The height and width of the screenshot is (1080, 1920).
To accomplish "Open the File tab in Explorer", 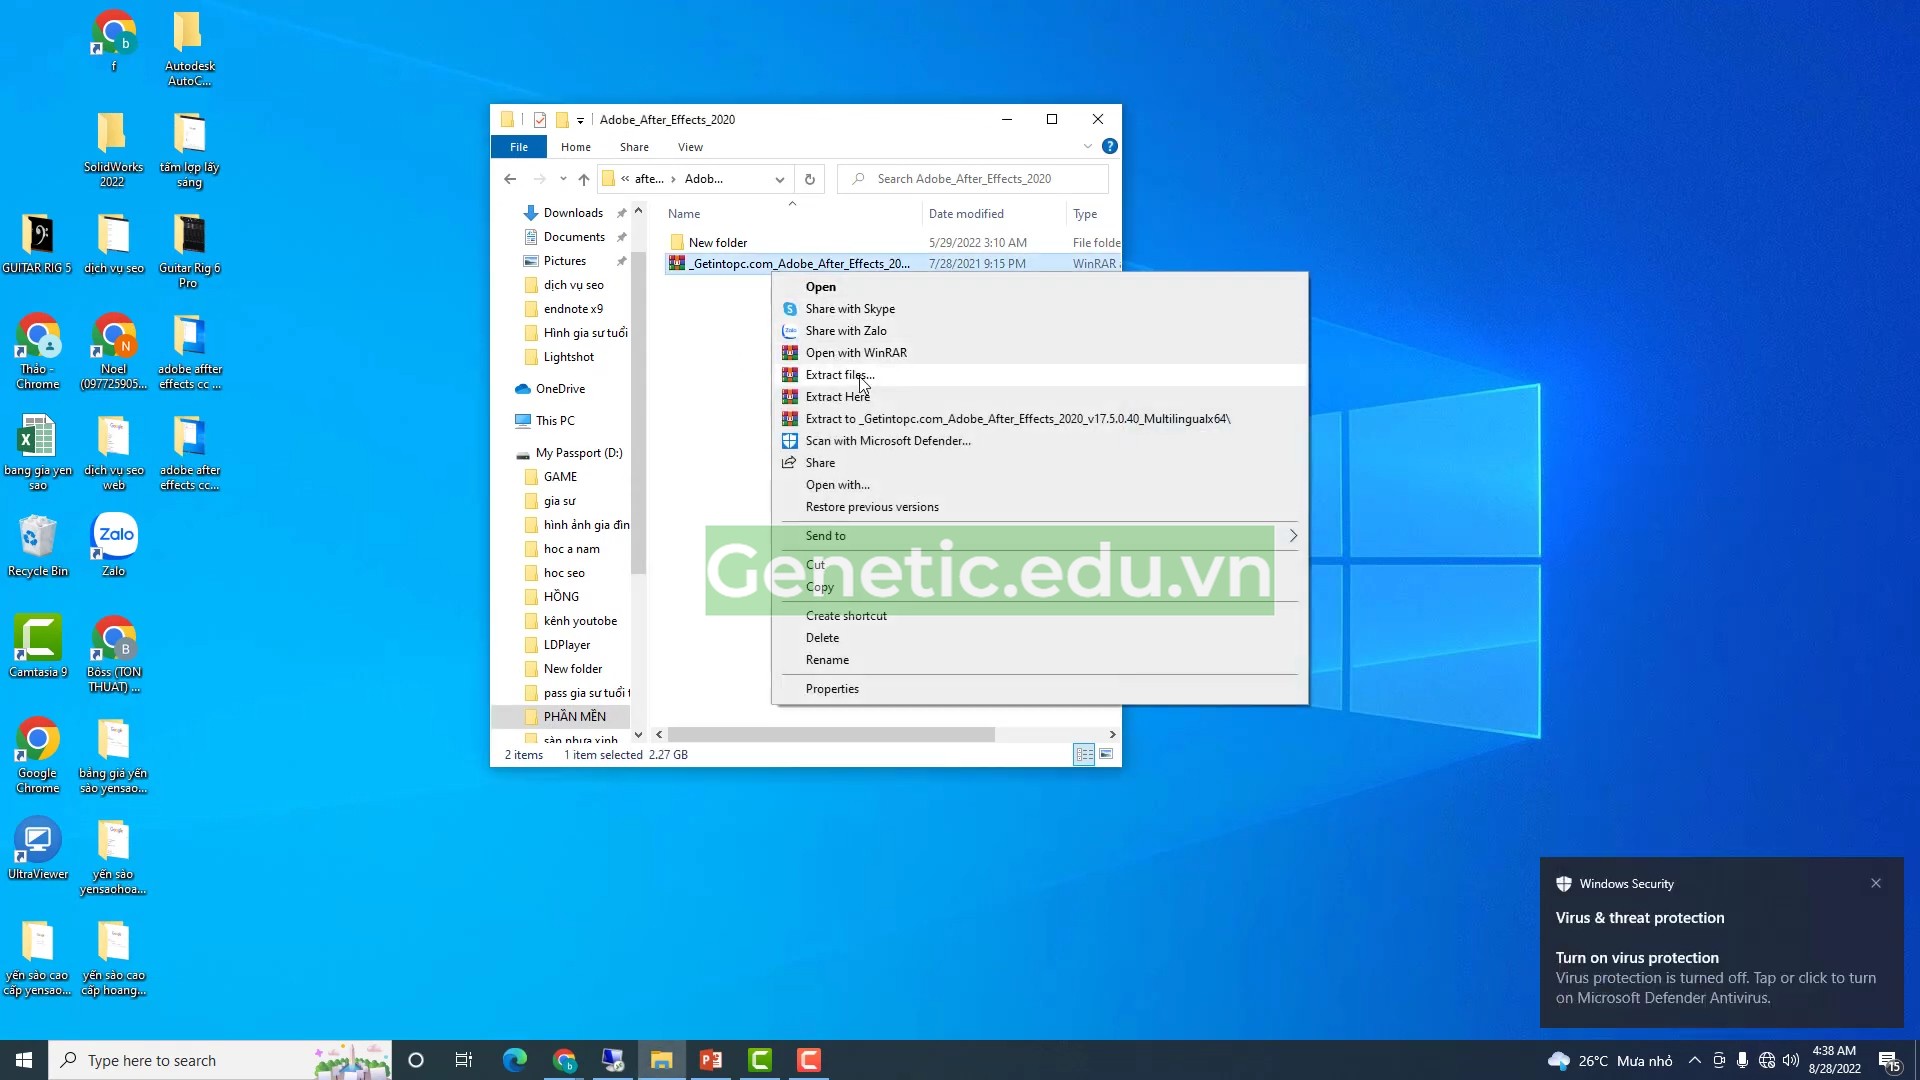I will (519, 147).
